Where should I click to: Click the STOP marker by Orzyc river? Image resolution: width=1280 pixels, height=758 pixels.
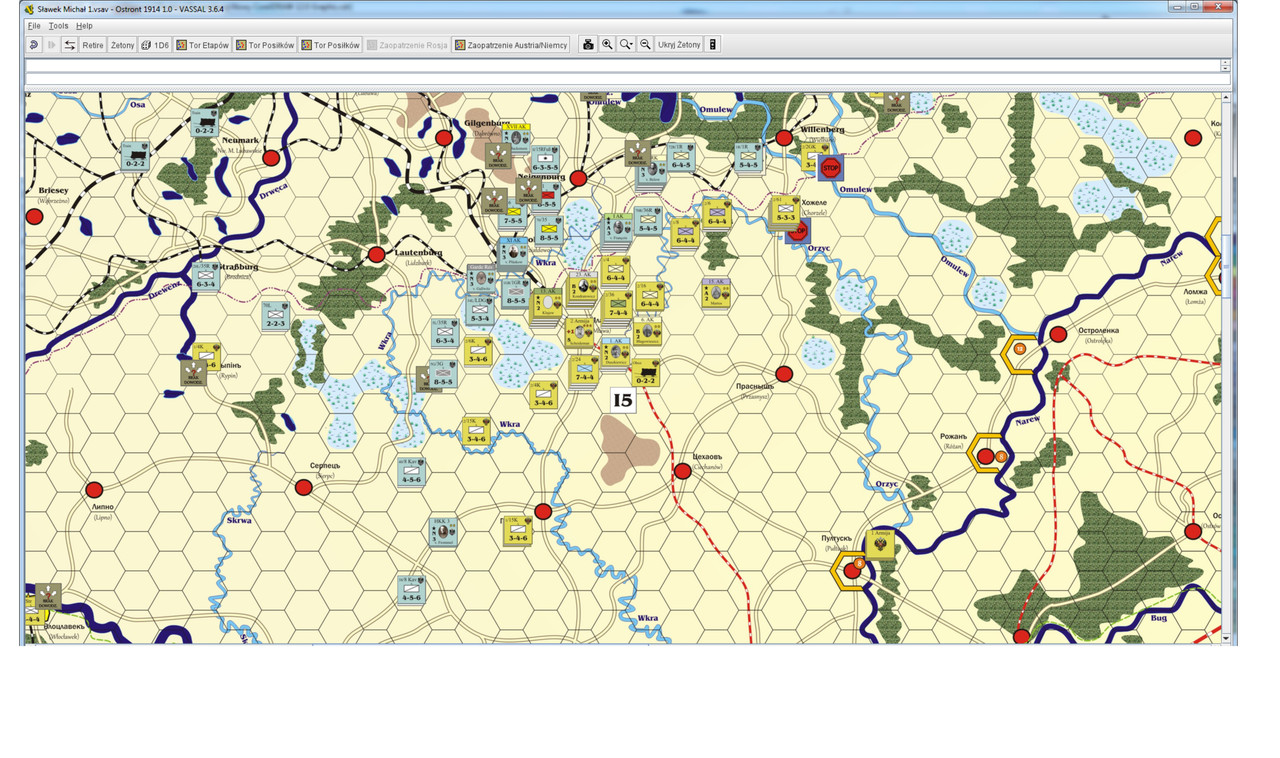pyautogui.click(x=797, y=233)
